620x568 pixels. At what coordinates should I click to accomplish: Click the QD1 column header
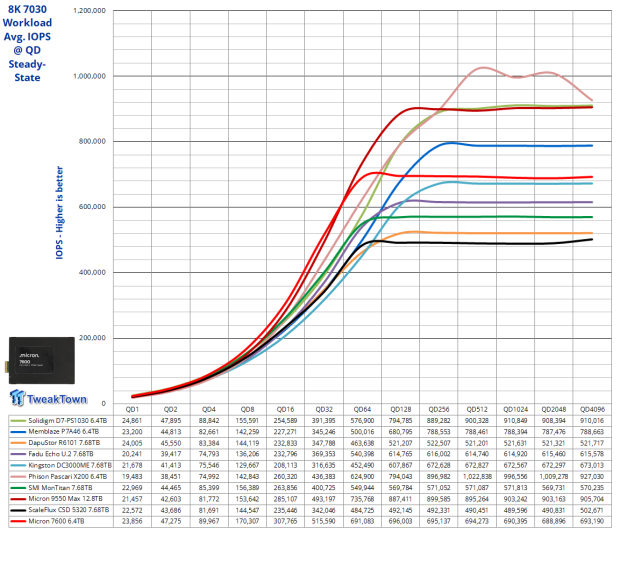[x=132, y=409]
